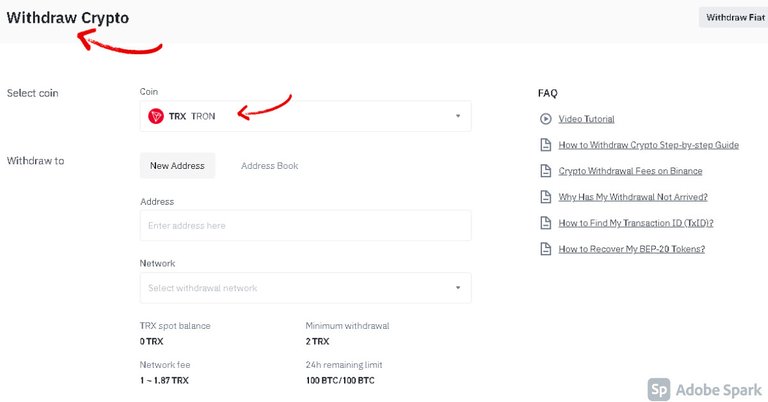
Task: Open How to Find My Transaction ID link
Action: click(636, 223)
